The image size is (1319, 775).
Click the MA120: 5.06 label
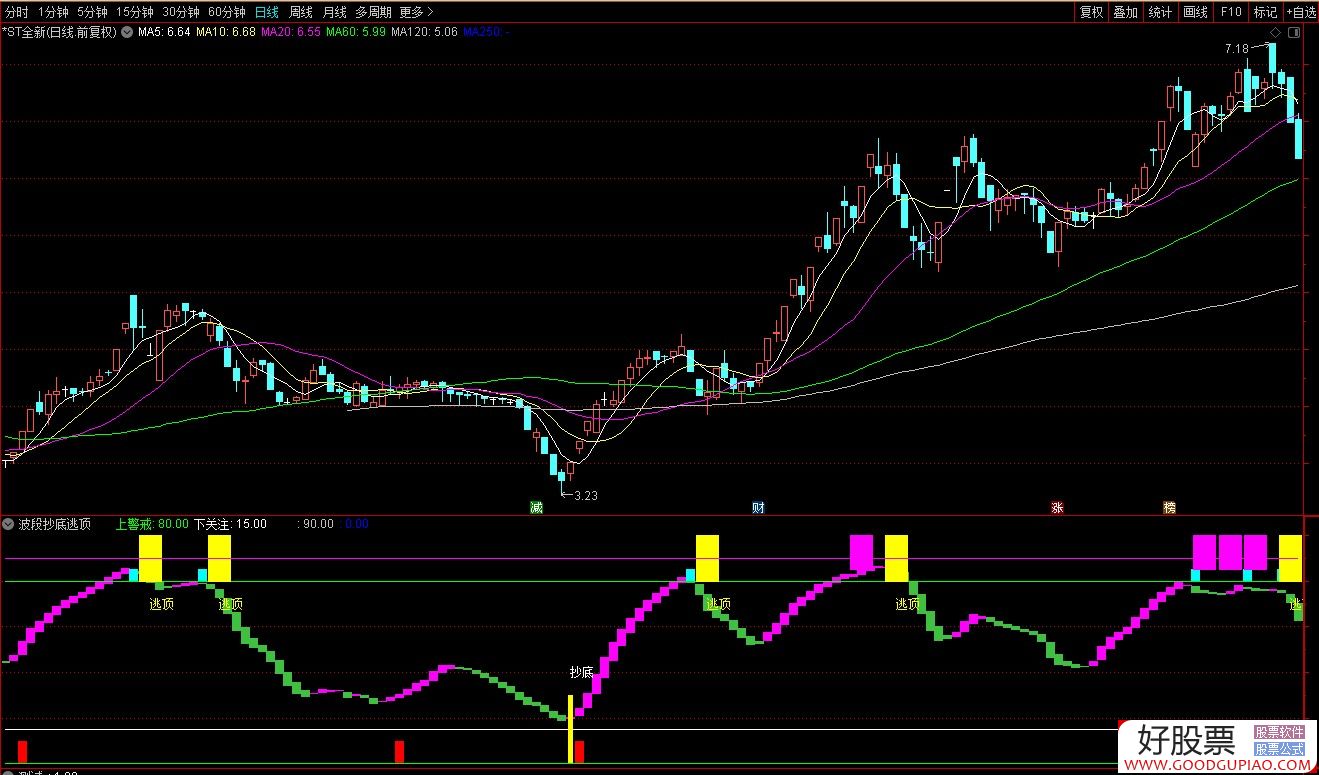coord(424,32)
